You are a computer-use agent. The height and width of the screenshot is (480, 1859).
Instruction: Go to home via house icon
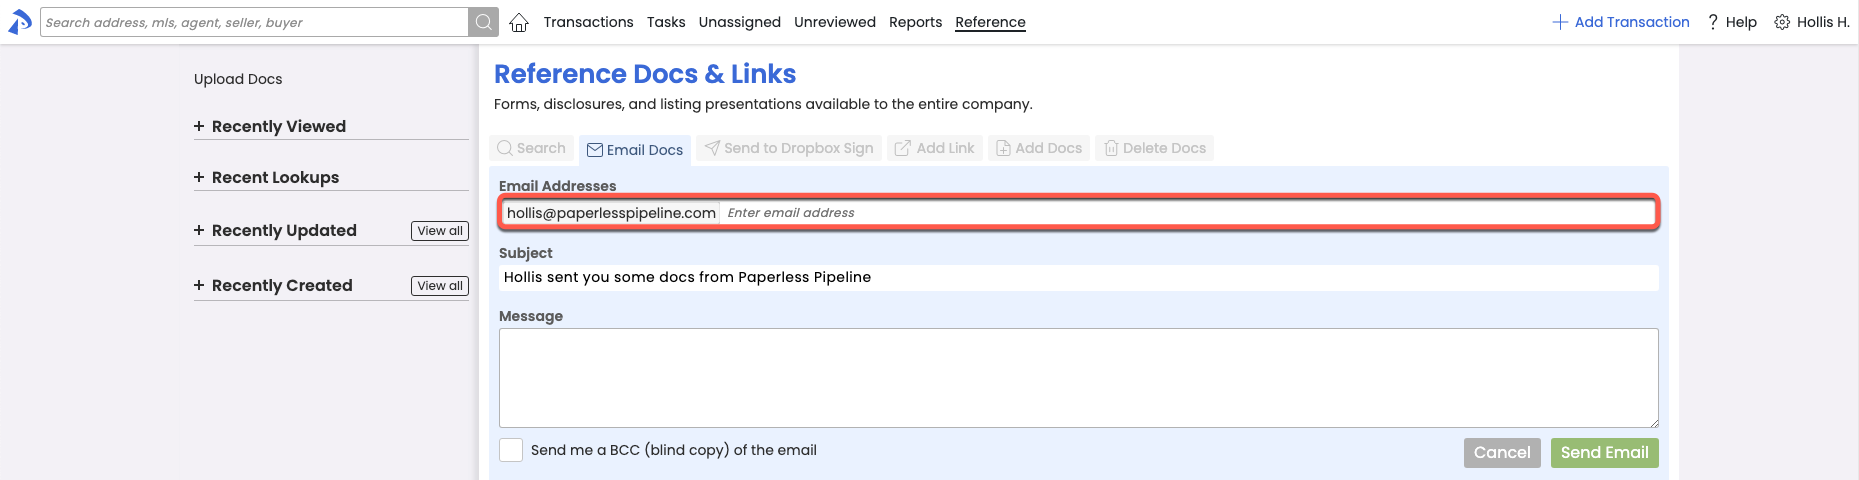519,22
